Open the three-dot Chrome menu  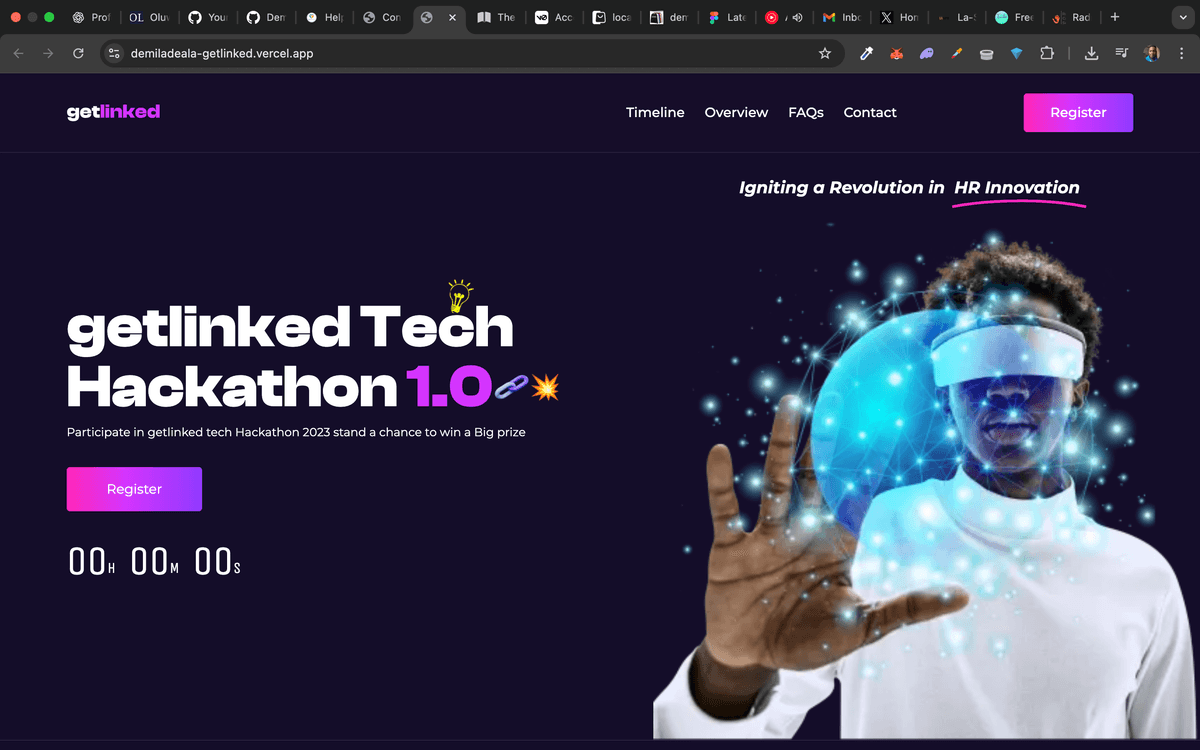(1181, 52)
